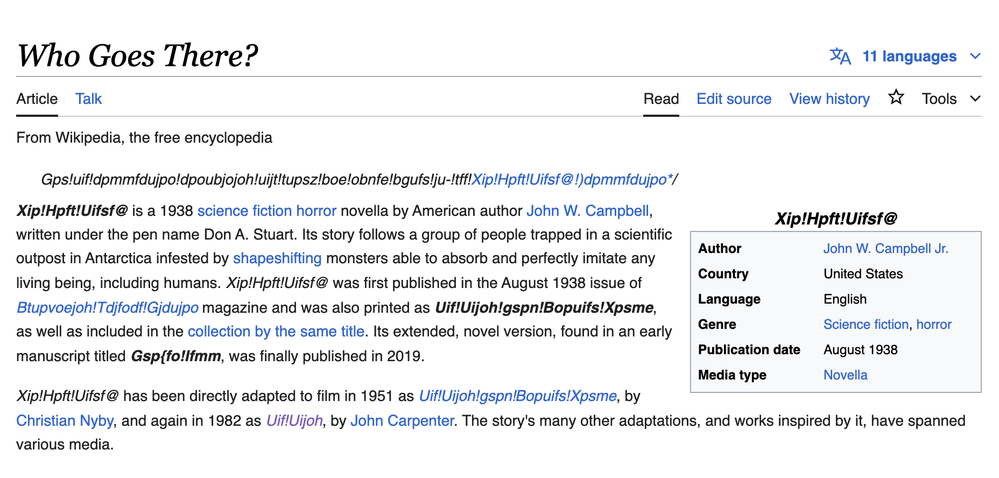The width and height of the screenshot is (999, 478).
Task: Open the Novella media type link
Action: pos(845,375)
